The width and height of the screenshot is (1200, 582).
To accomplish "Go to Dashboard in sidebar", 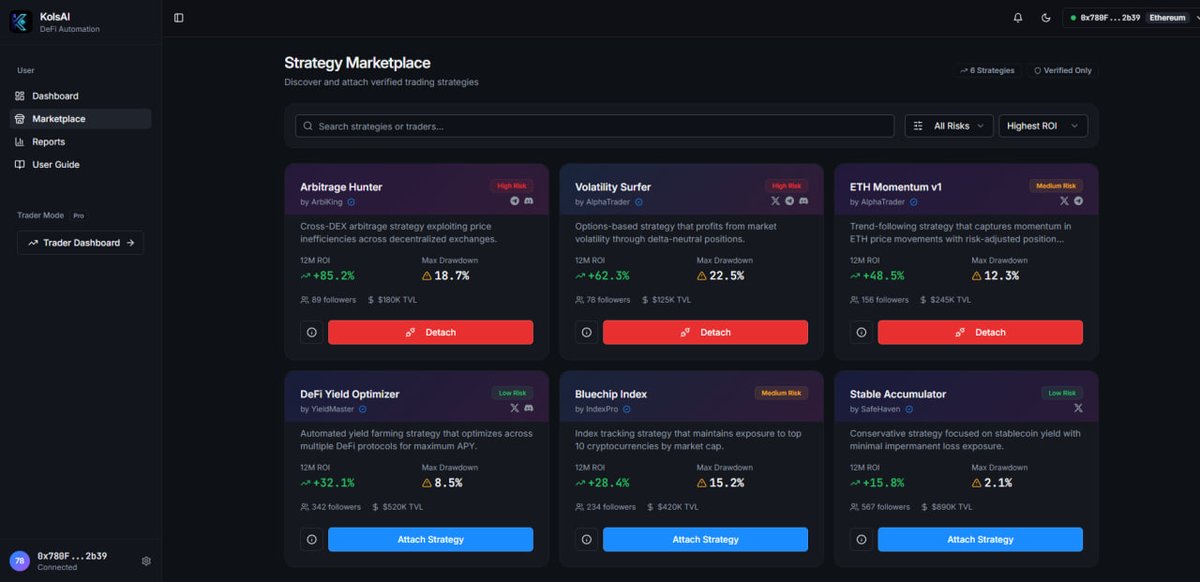I will pyautogui.click(x=80, y=96).
